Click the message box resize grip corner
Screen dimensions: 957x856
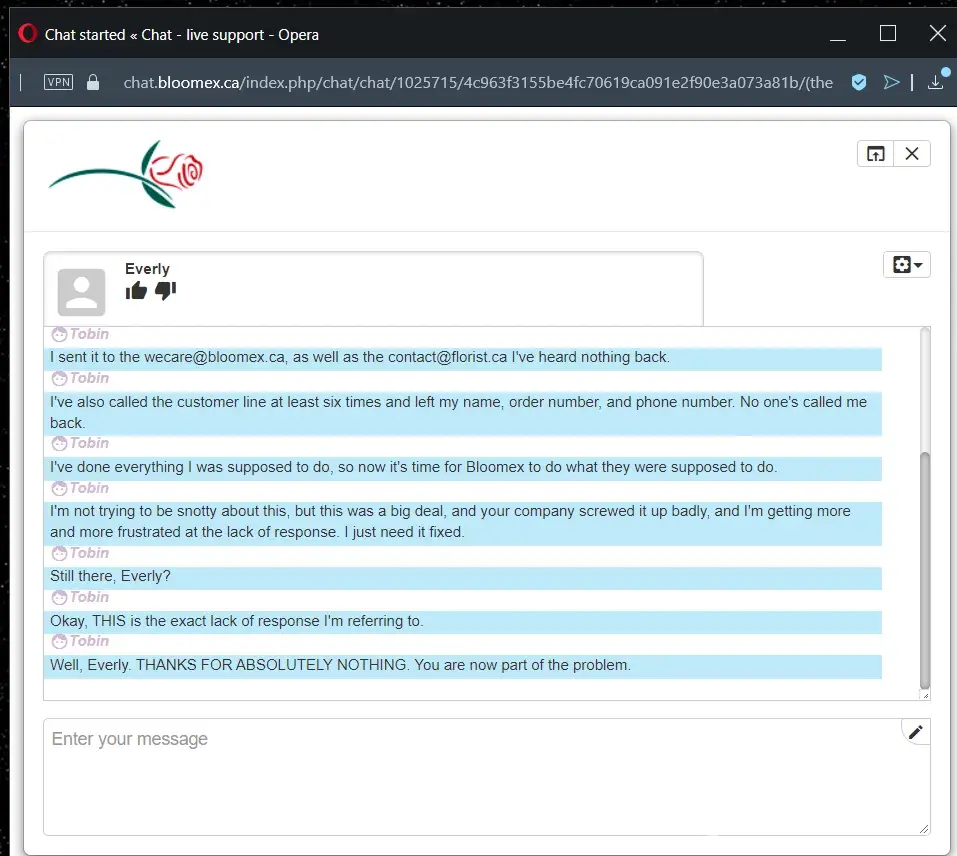point(924,828)
